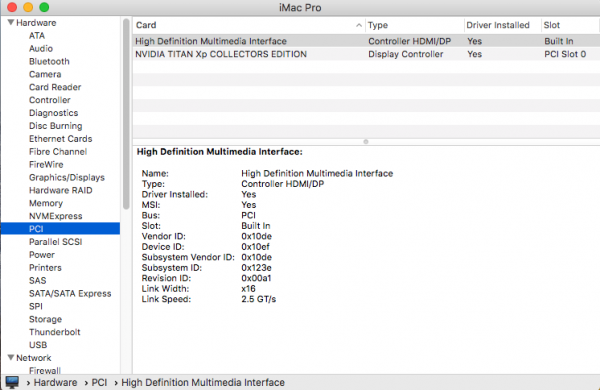
Task: Select NVMExpress in the sidebar
Action: (55, 216)
